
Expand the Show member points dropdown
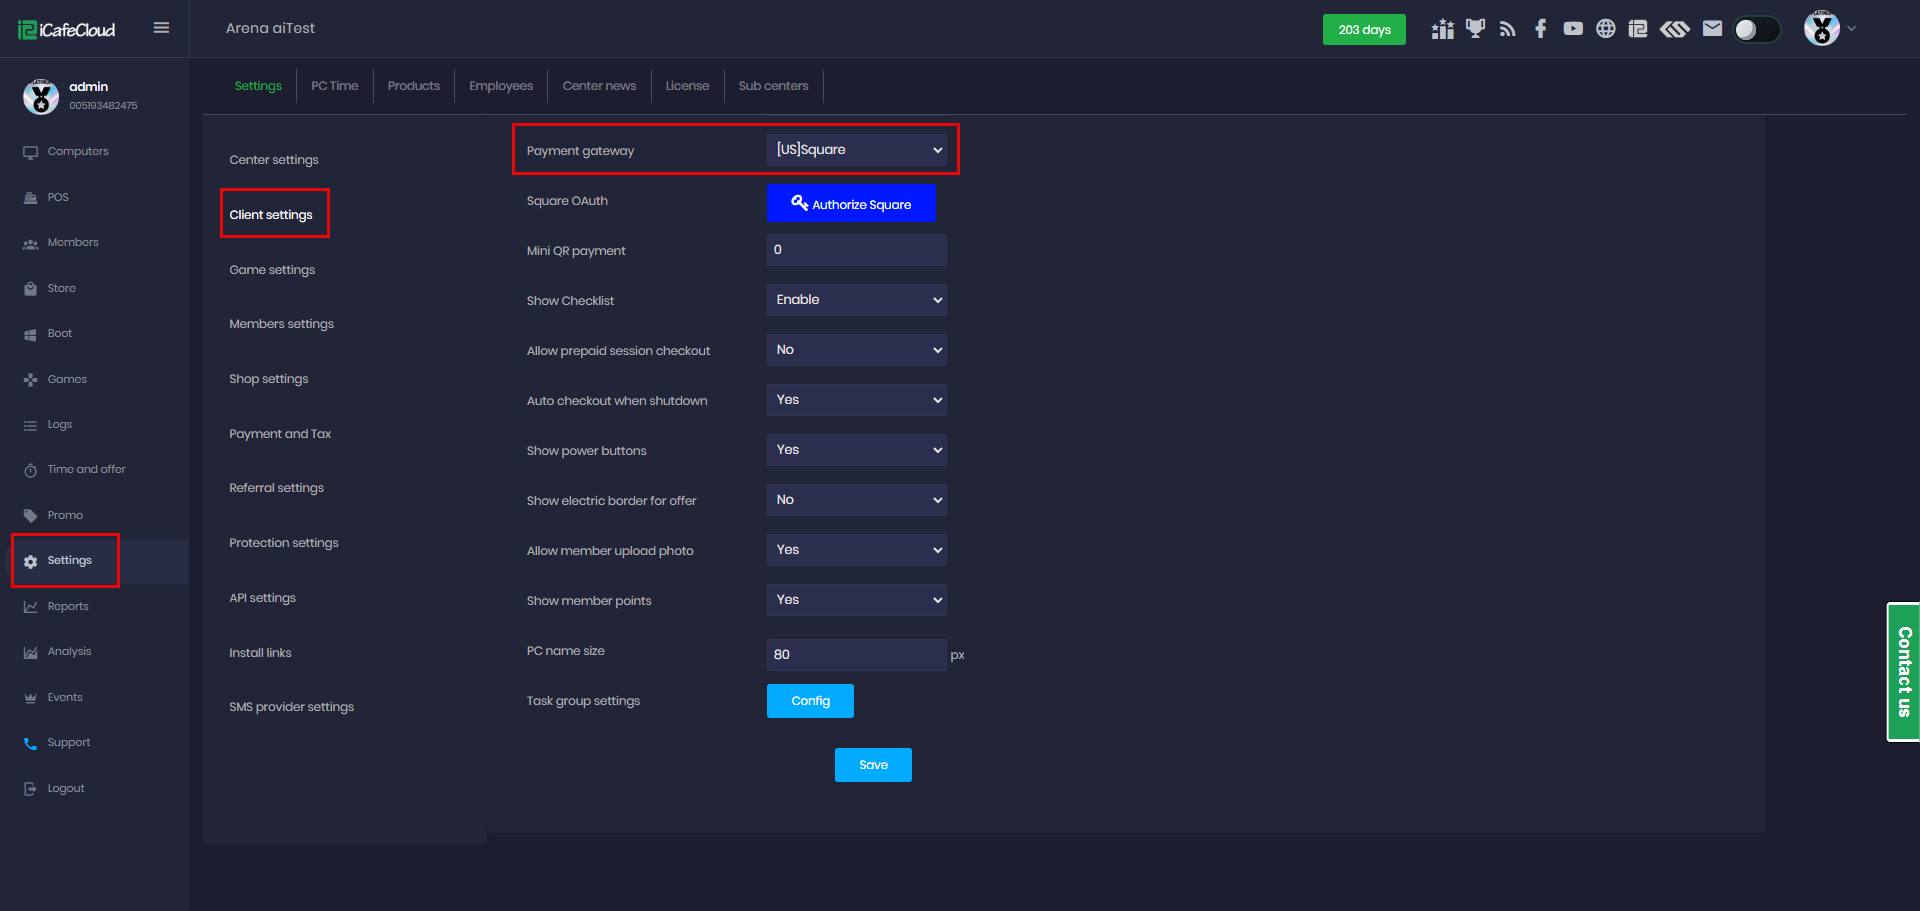856,600
